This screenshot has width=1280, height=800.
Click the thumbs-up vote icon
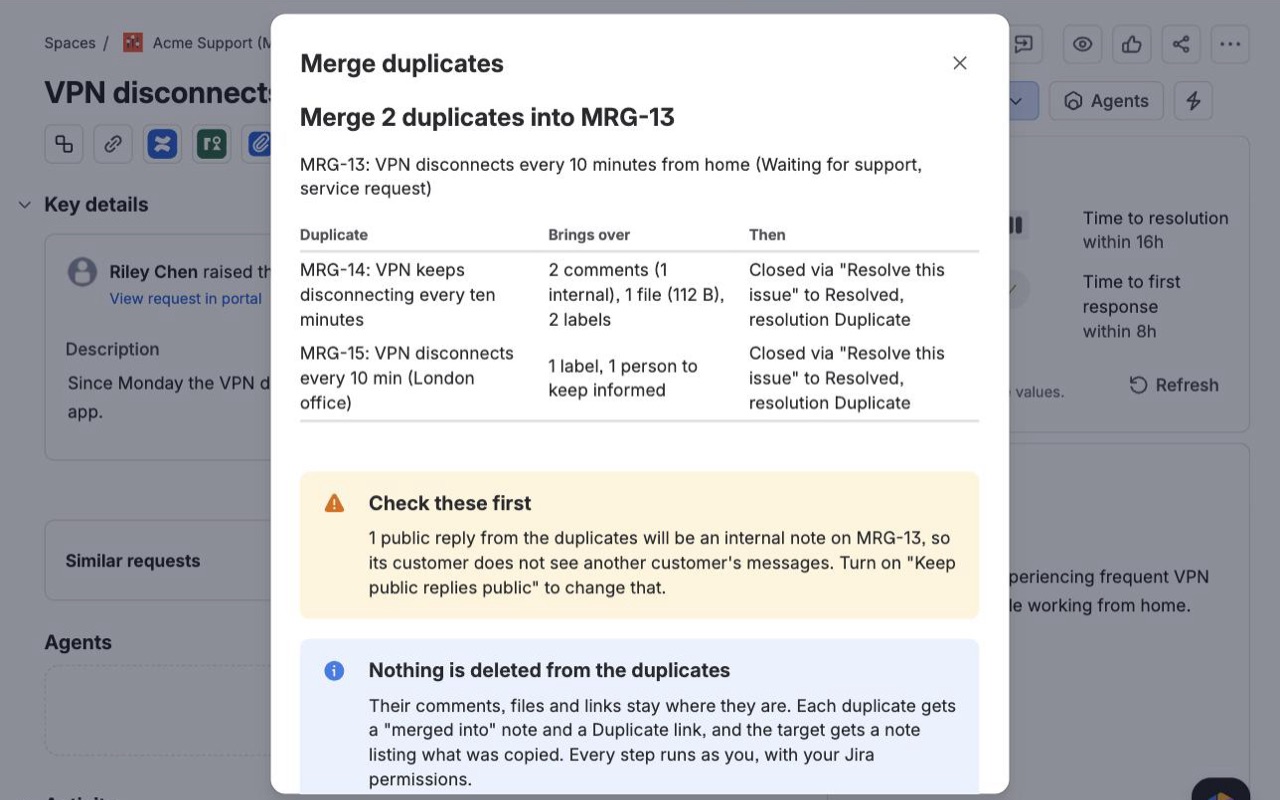(x=1132, y=44)
